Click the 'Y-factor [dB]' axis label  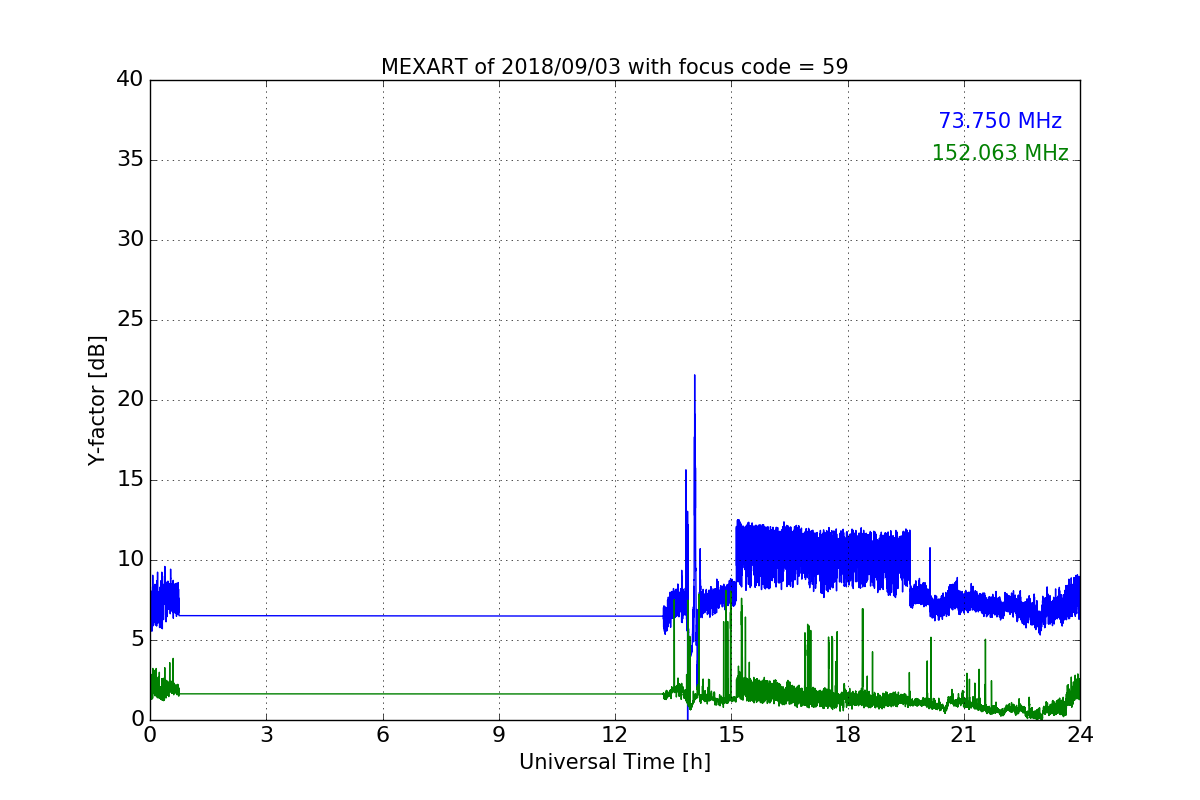pos(97,400)
